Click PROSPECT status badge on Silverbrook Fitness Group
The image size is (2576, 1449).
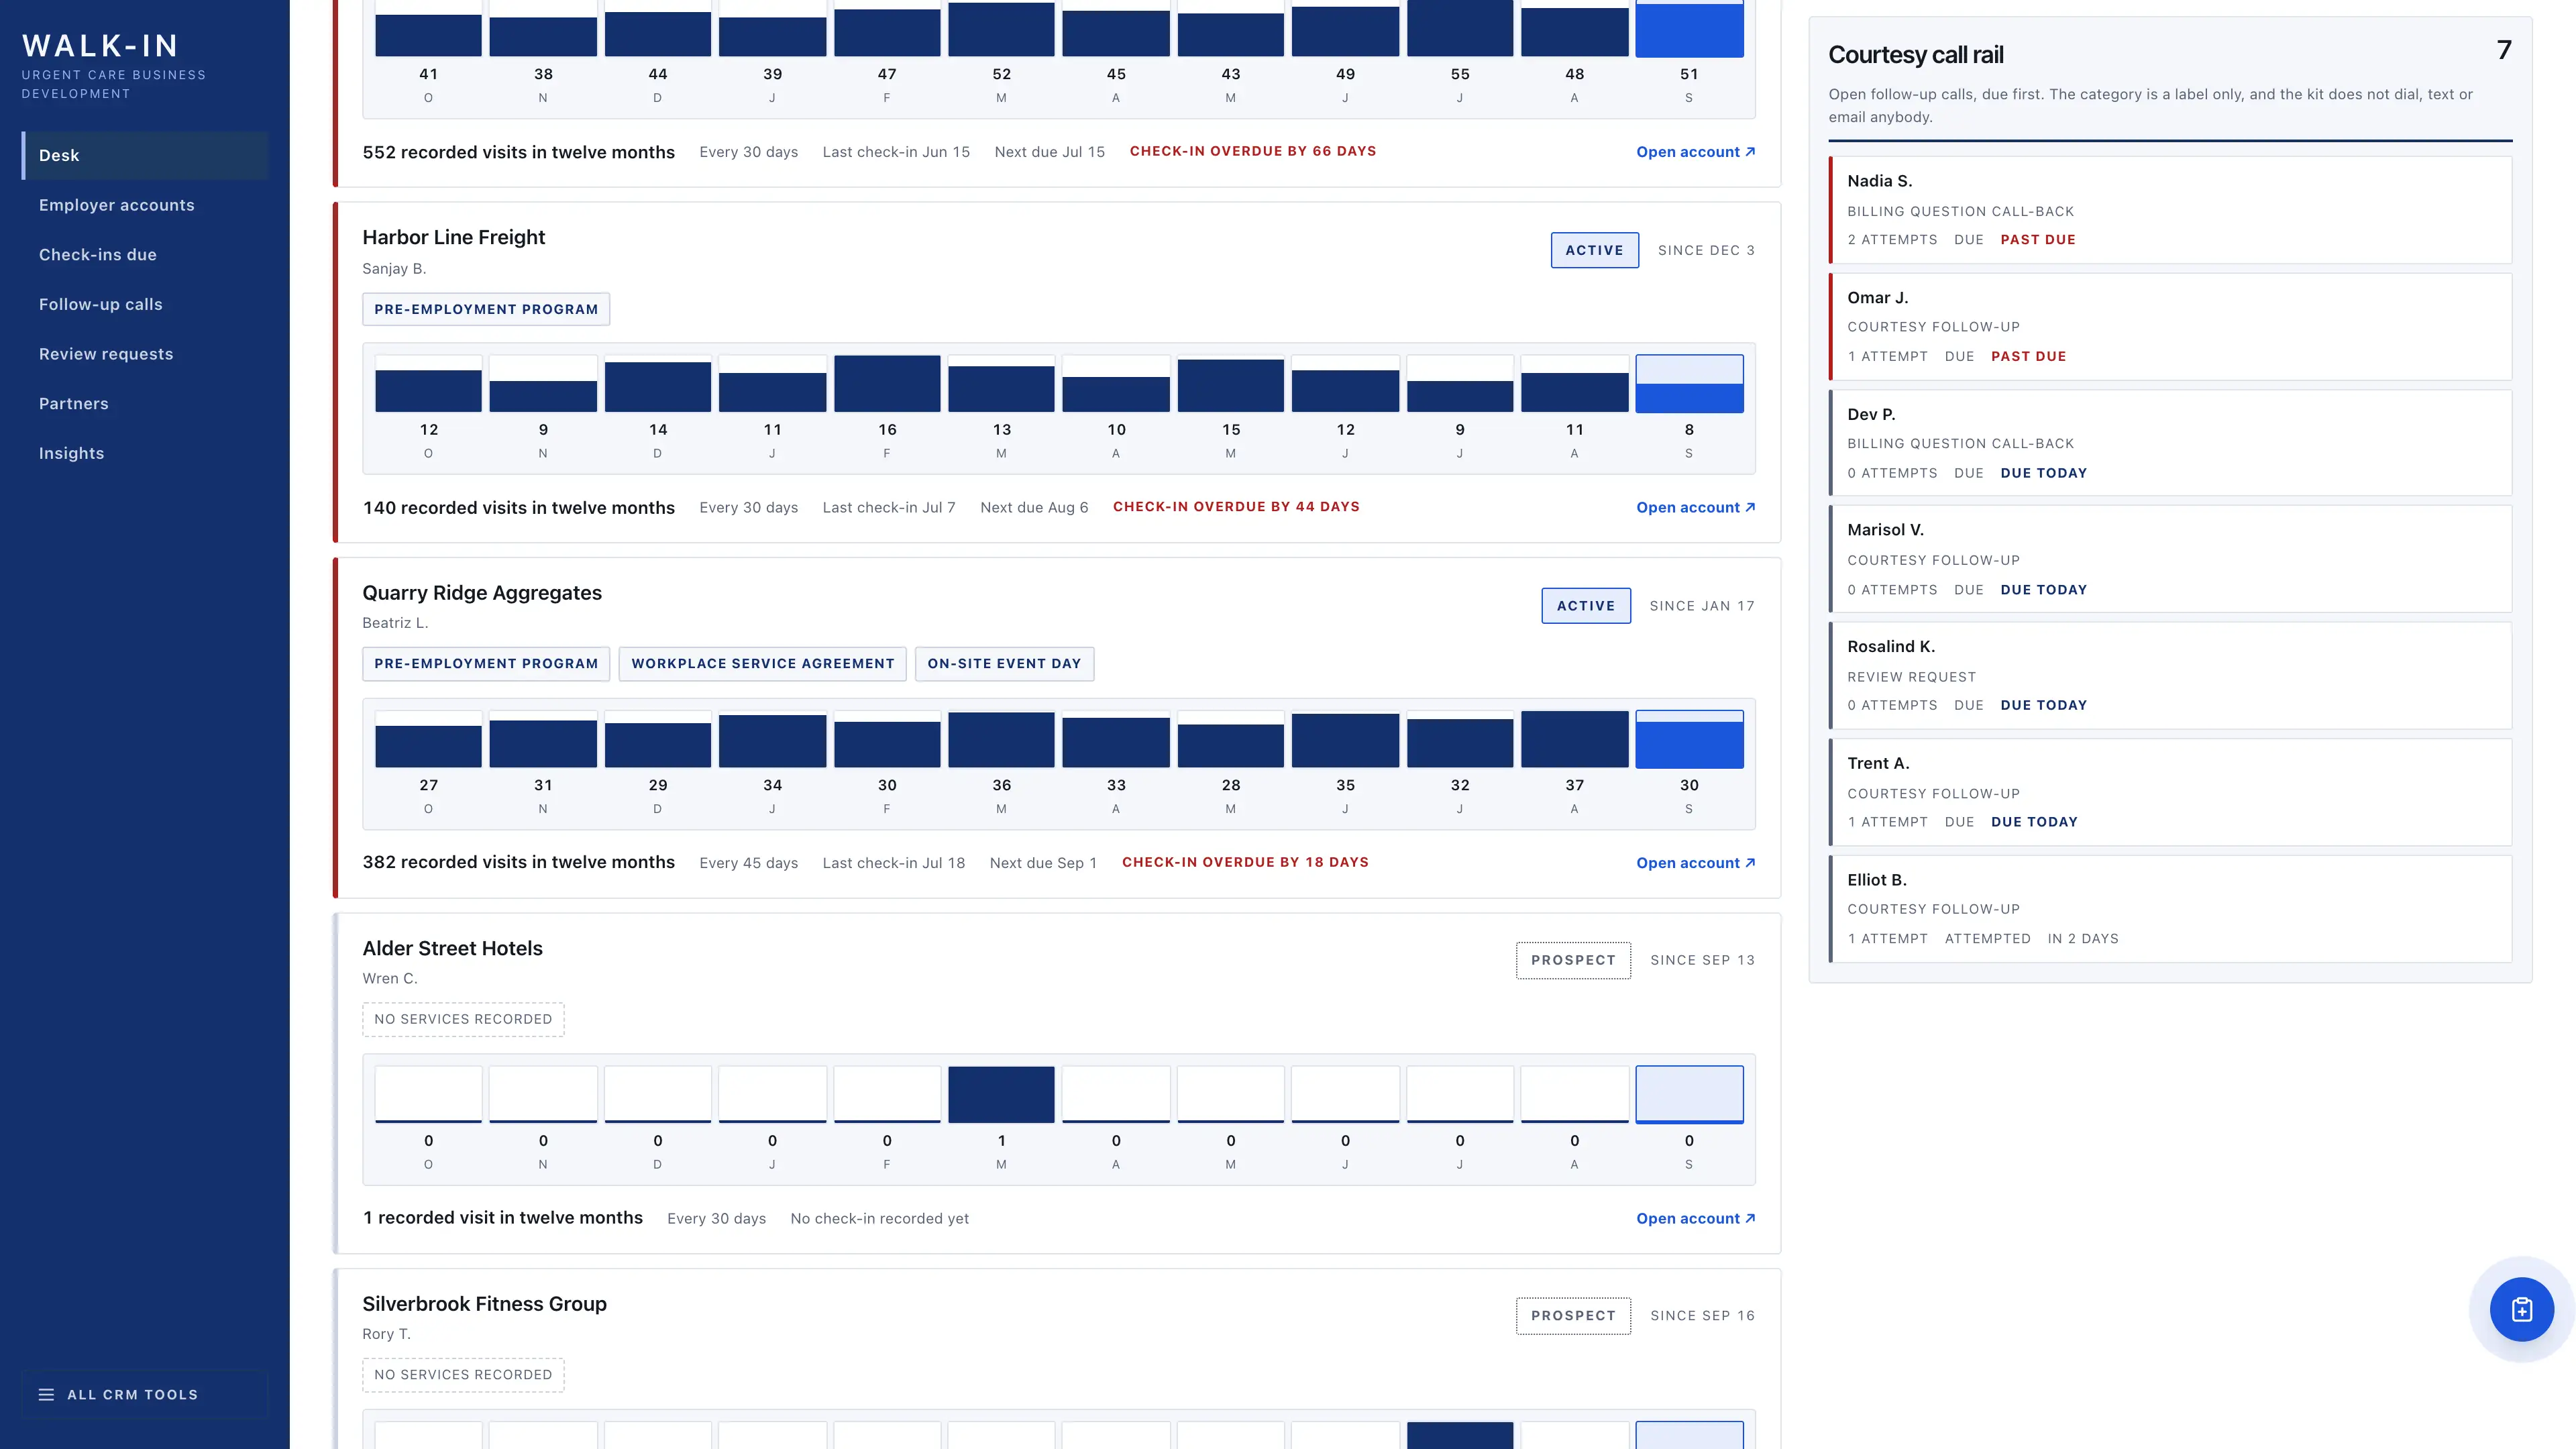pos(1573,1316)
